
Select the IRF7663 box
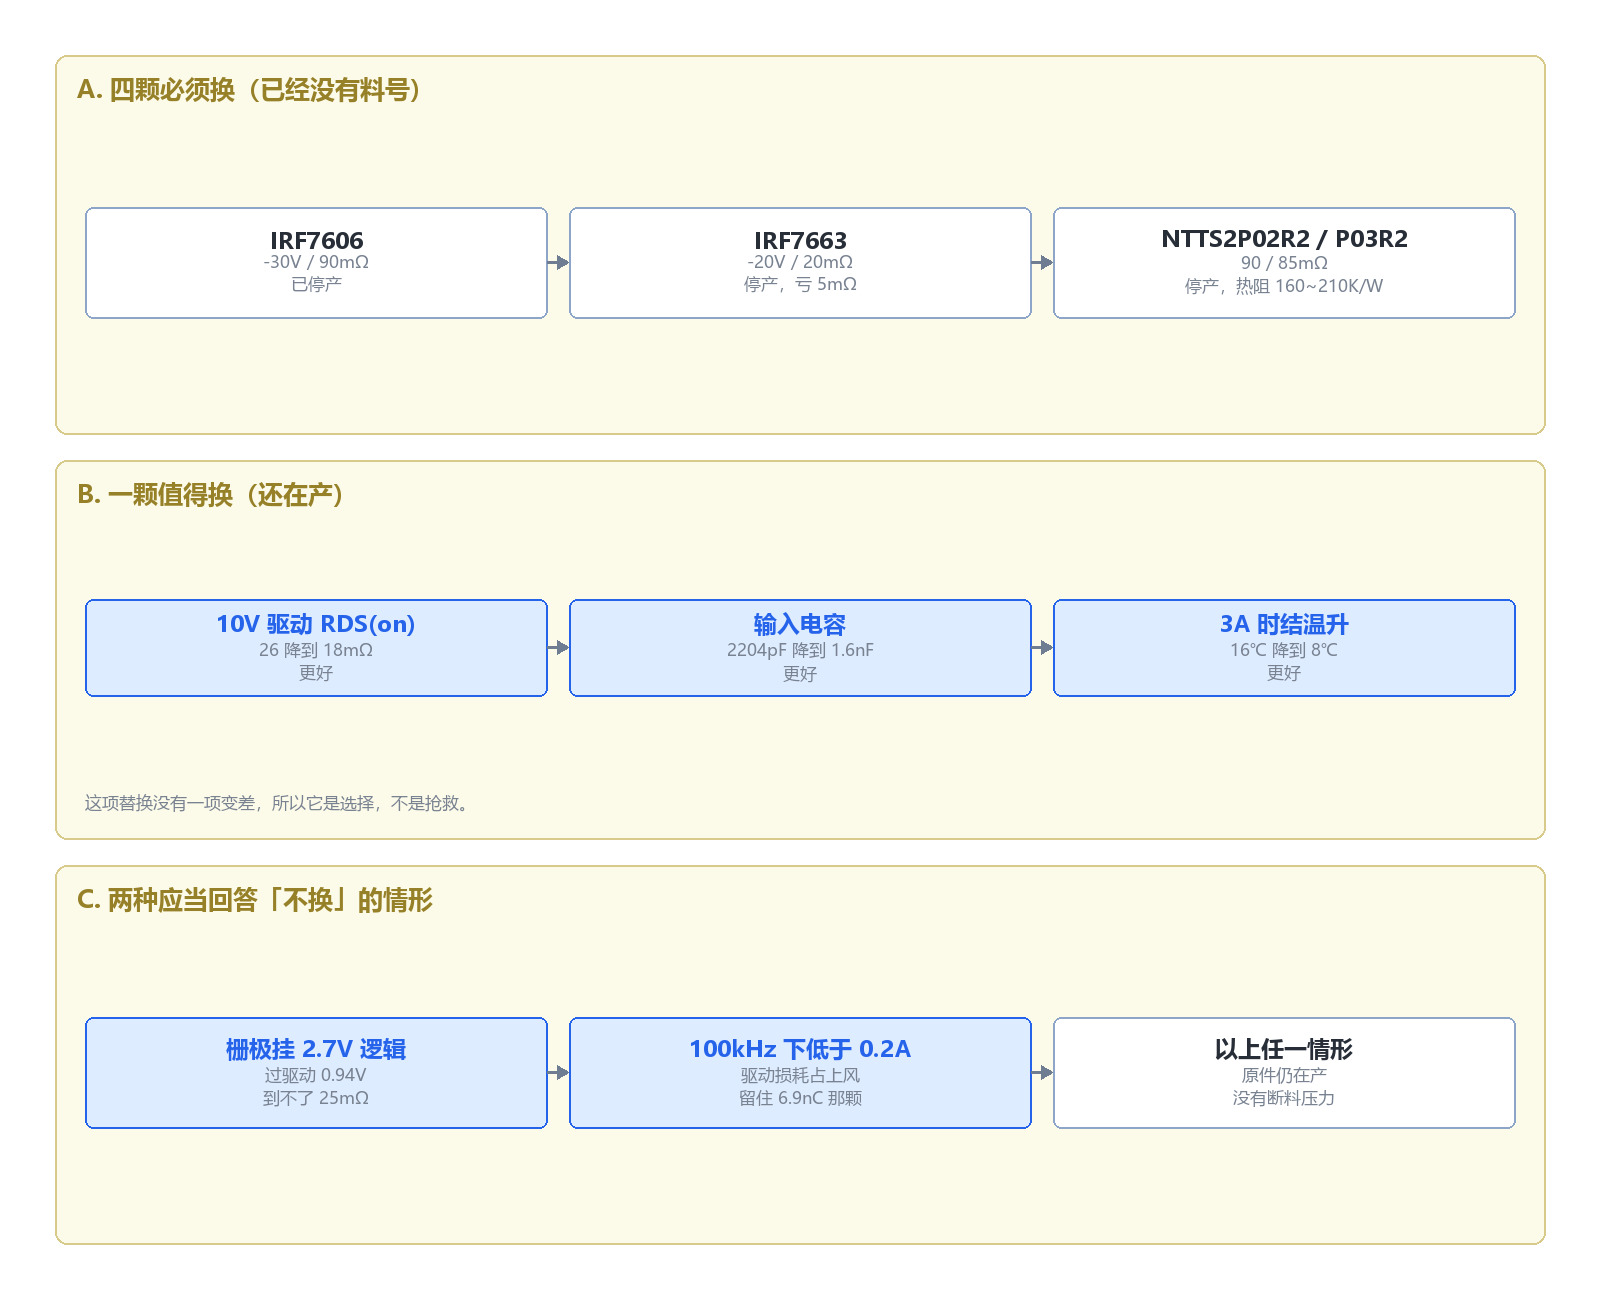[800, 263]
